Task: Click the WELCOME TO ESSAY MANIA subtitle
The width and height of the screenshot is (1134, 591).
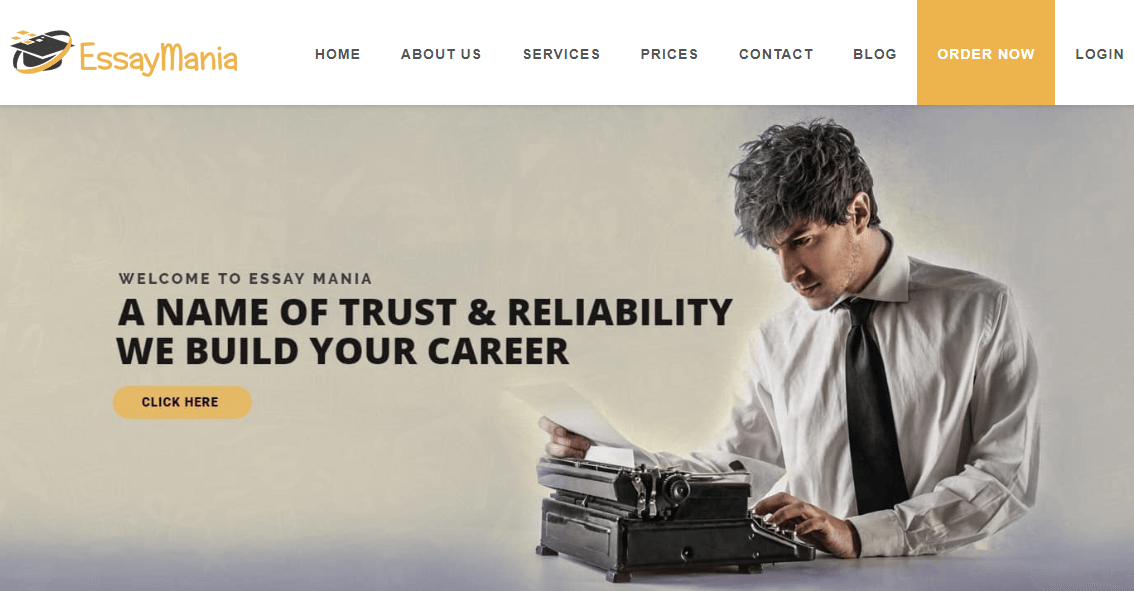Action: click(x=245, y=279)
